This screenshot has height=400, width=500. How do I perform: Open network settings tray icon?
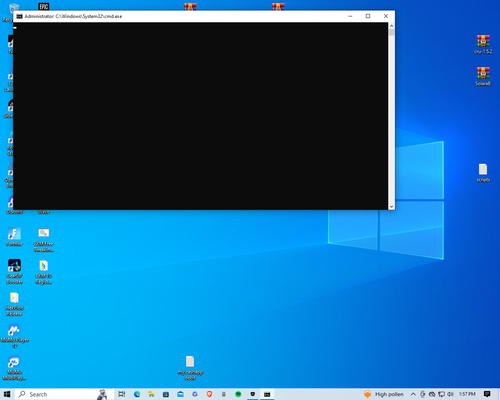(441, 394)
